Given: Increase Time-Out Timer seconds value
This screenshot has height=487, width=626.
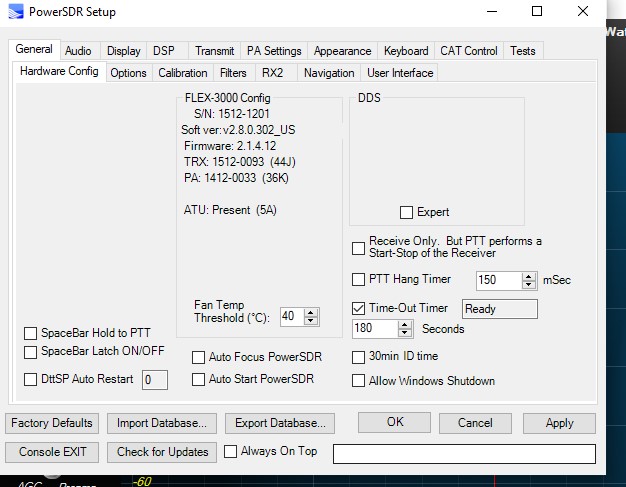Looking at the screenshot, I should (405, 325).
